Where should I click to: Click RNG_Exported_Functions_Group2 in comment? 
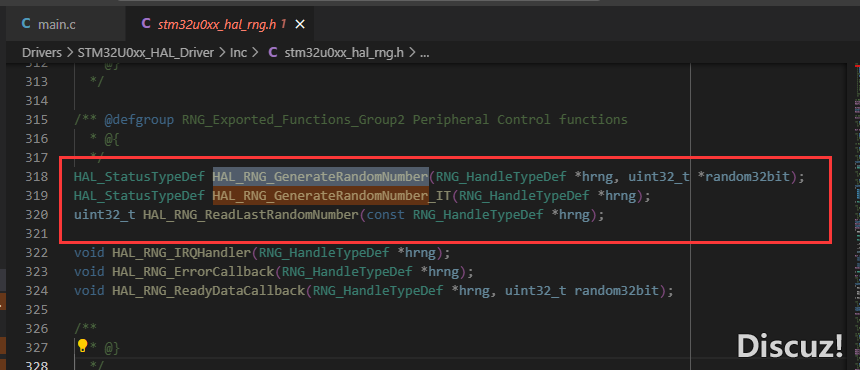coord(293,119)
